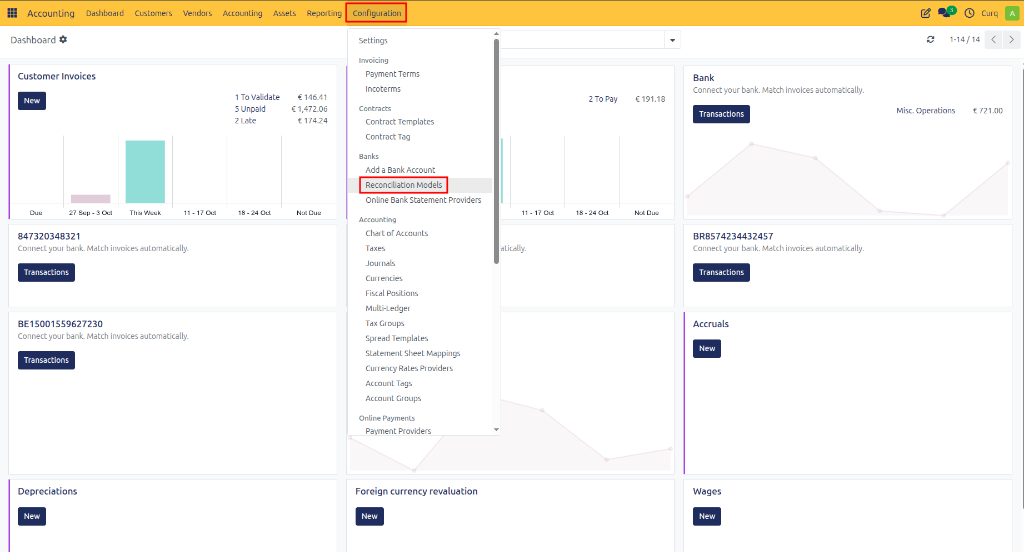Click the edit pencil icon in top bar

pyautogui.click(x=925, y=13)
